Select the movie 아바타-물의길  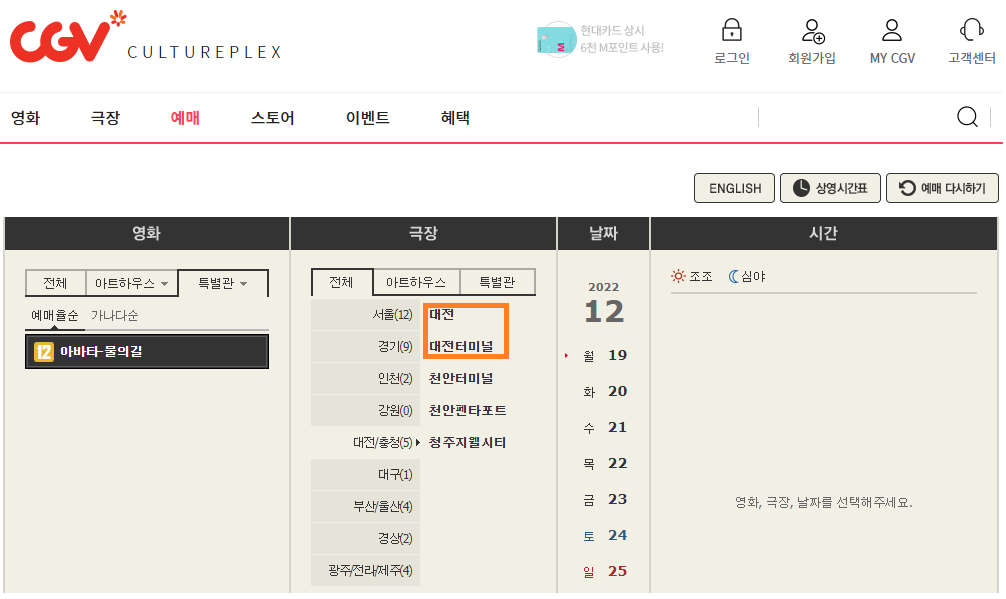tap(146, 352)
